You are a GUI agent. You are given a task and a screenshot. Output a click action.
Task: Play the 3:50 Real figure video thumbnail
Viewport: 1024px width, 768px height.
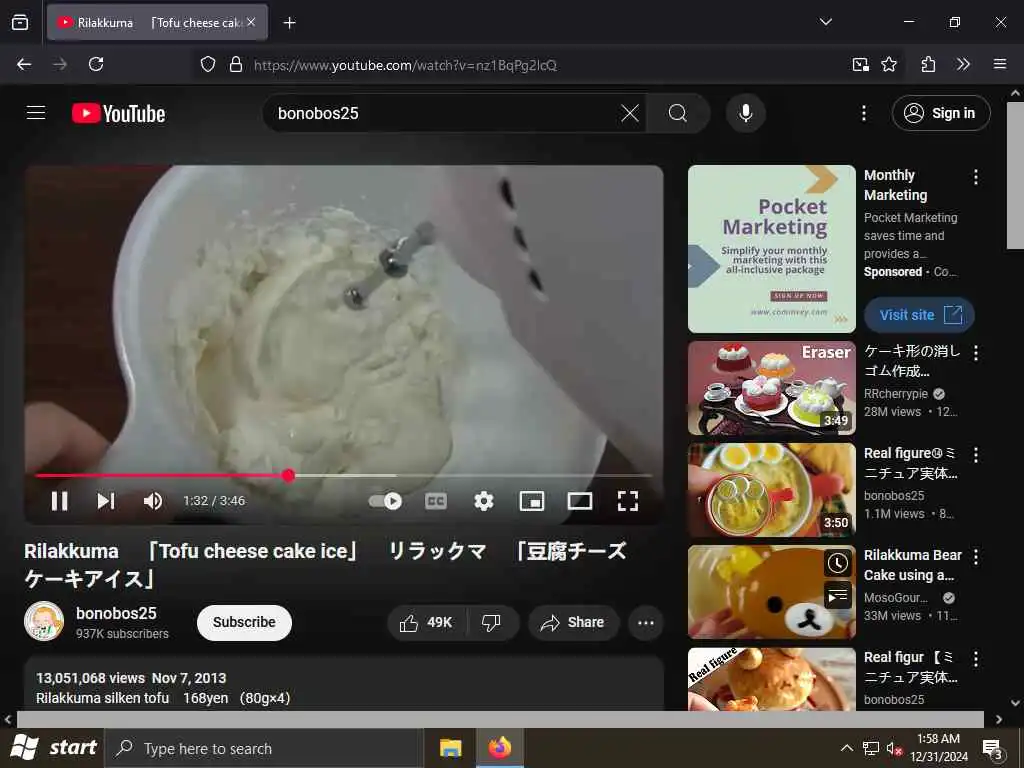pos(771,490)
